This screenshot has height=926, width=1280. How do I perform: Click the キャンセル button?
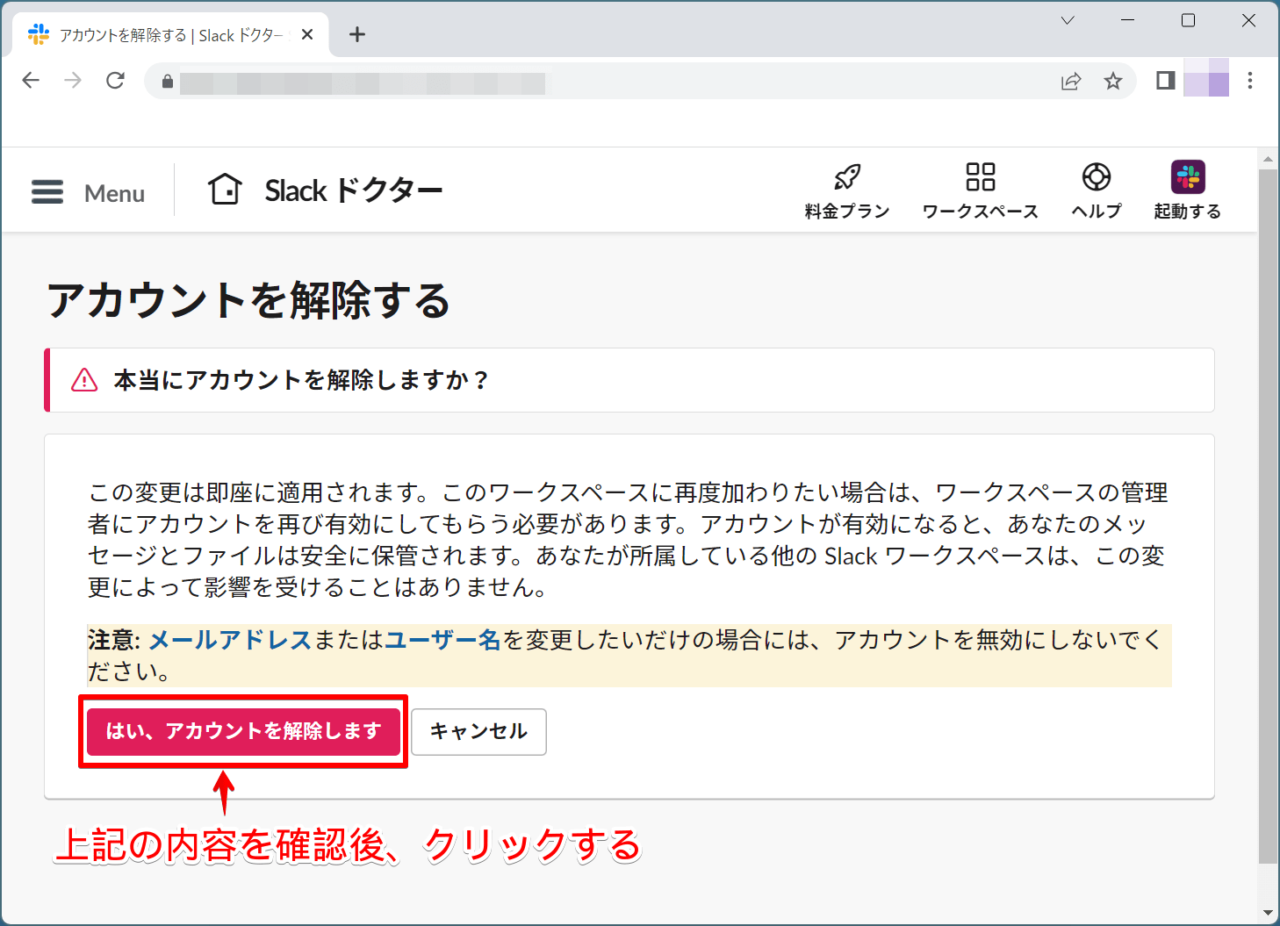click(x=478, y=731)
